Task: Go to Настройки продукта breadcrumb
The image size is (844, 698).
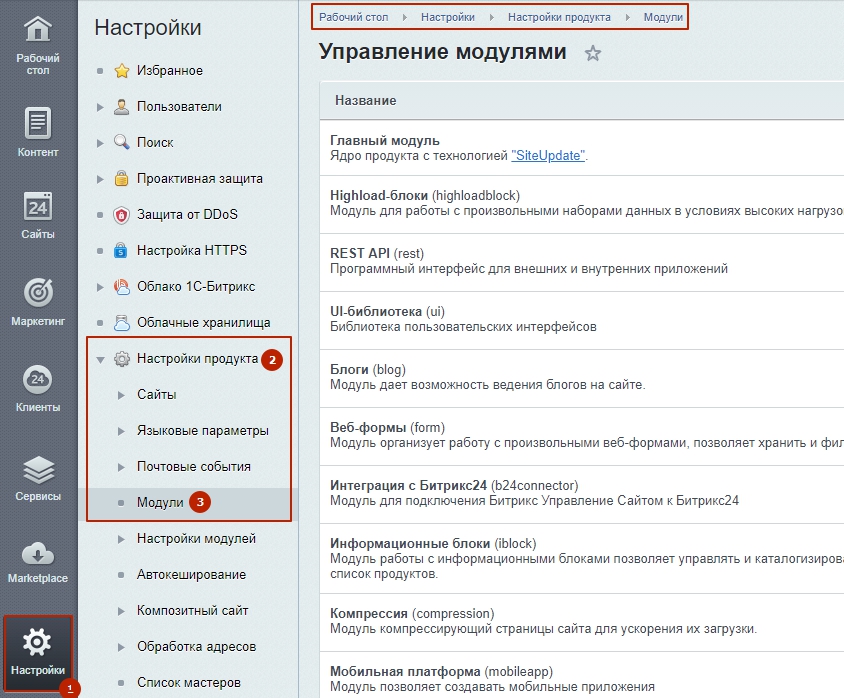Action: pos(559,17)
